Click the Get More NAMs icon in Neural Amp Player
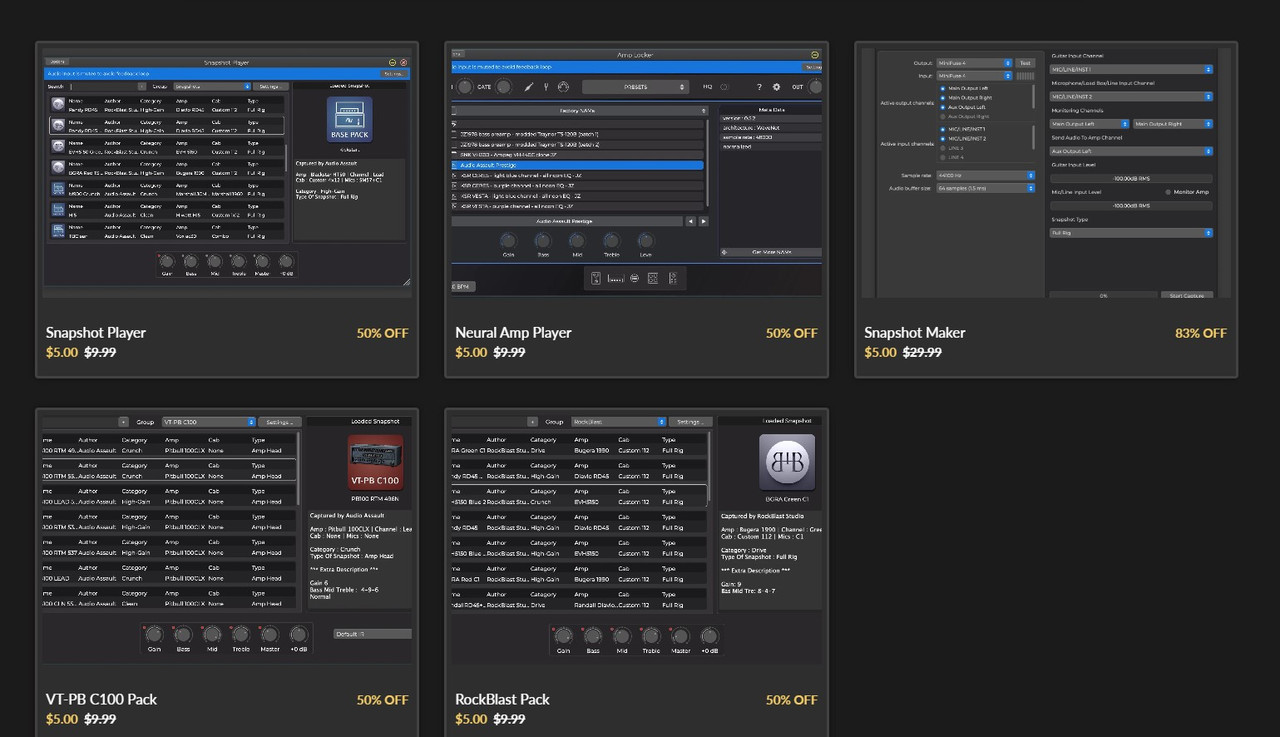Image resolution: width=1280 pixels, height=737 pixels. (725, 252)
